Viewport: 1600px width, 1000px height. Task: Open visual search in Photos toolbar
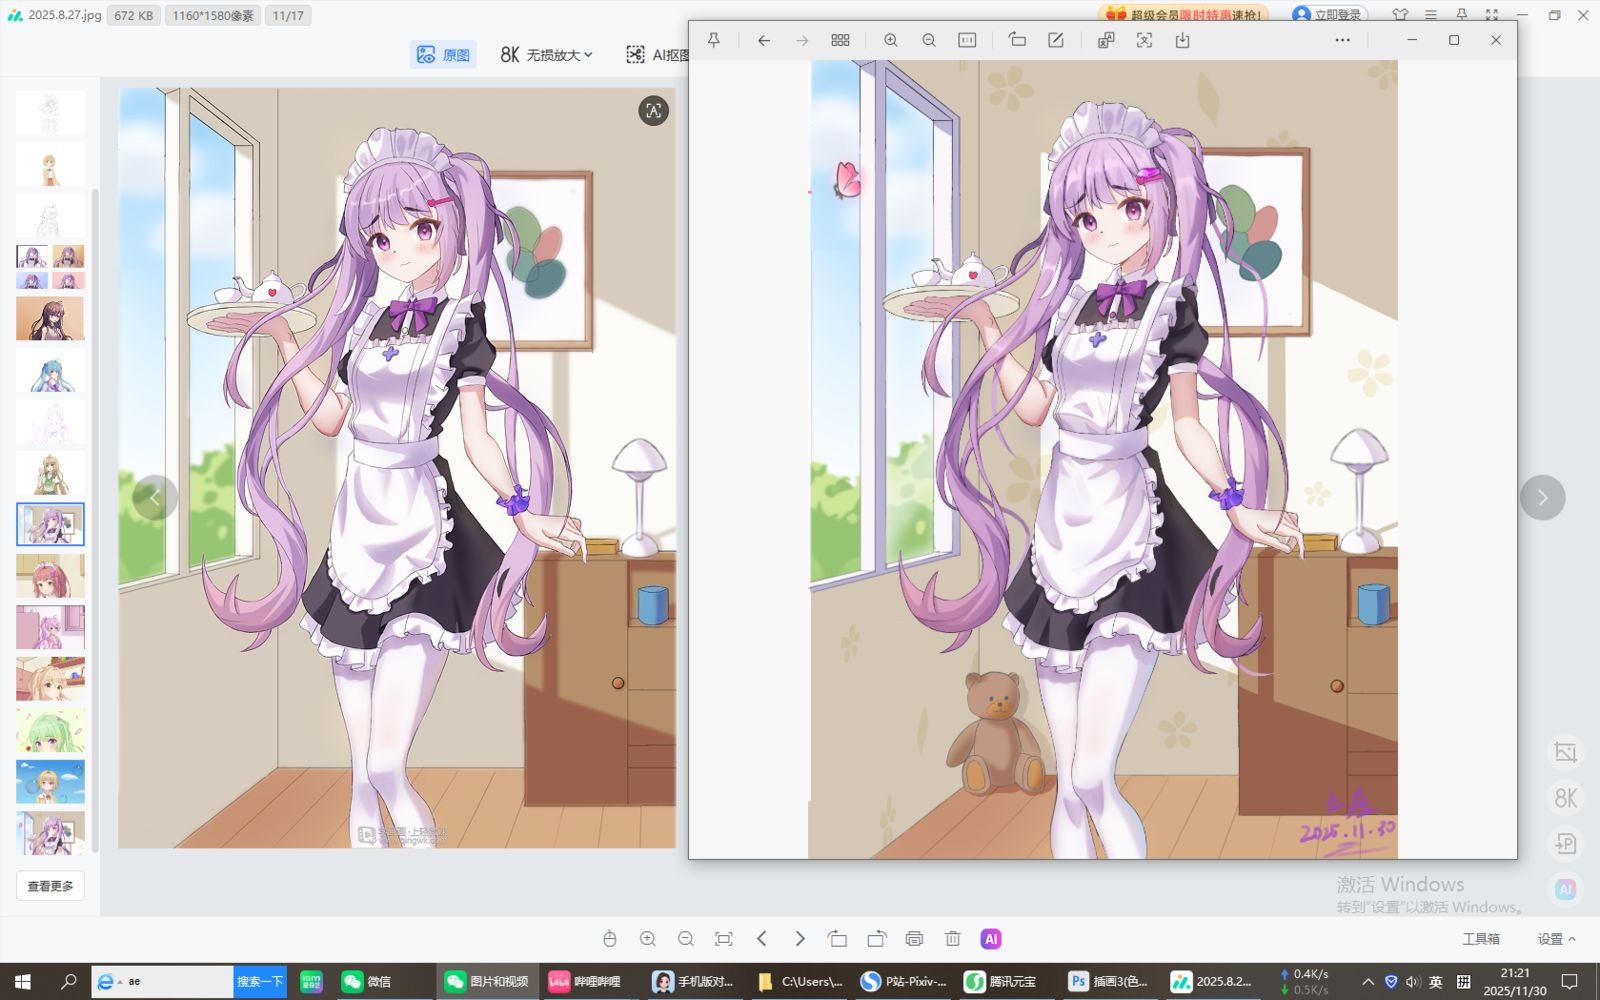point(1143,40)
